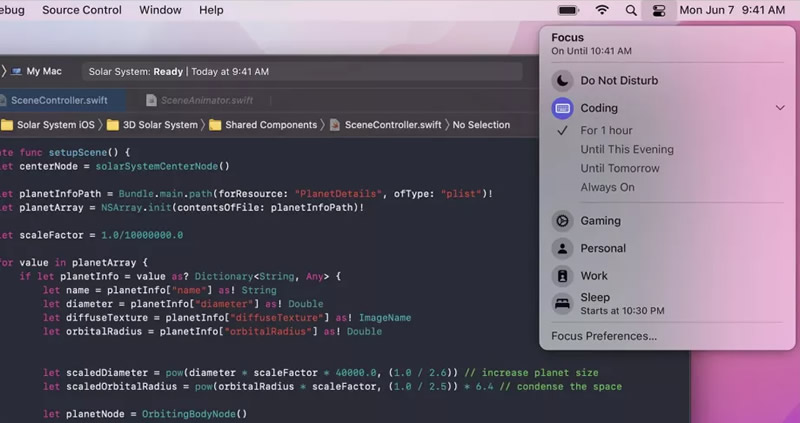Image resolution: width=800 pixels, height=423 pixels.
Task: Open the Help menu
Action: click(211, 10)
